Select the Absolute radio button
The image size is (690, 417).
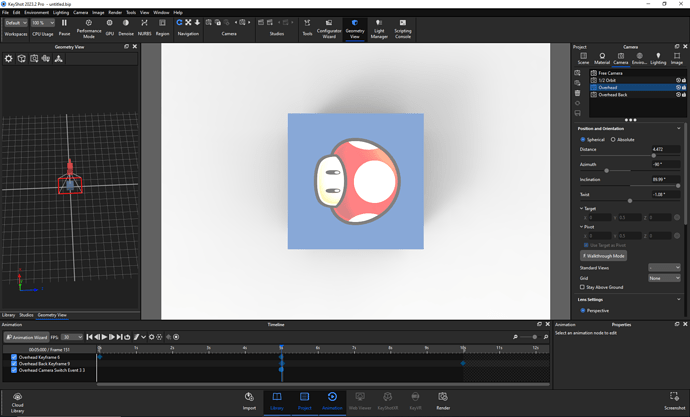(613, 139)
